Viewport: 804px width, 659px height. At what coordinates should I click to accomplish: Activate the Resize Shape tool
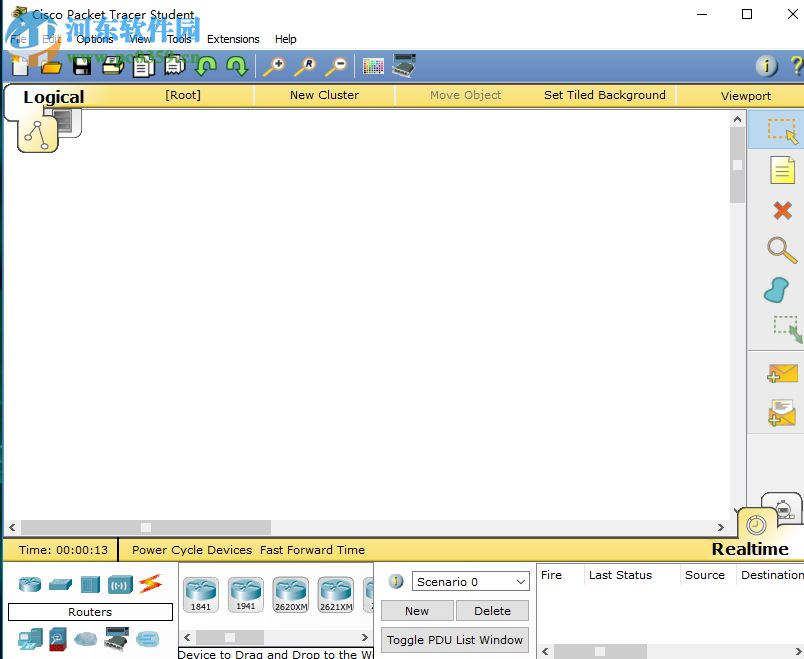point(783,328)
